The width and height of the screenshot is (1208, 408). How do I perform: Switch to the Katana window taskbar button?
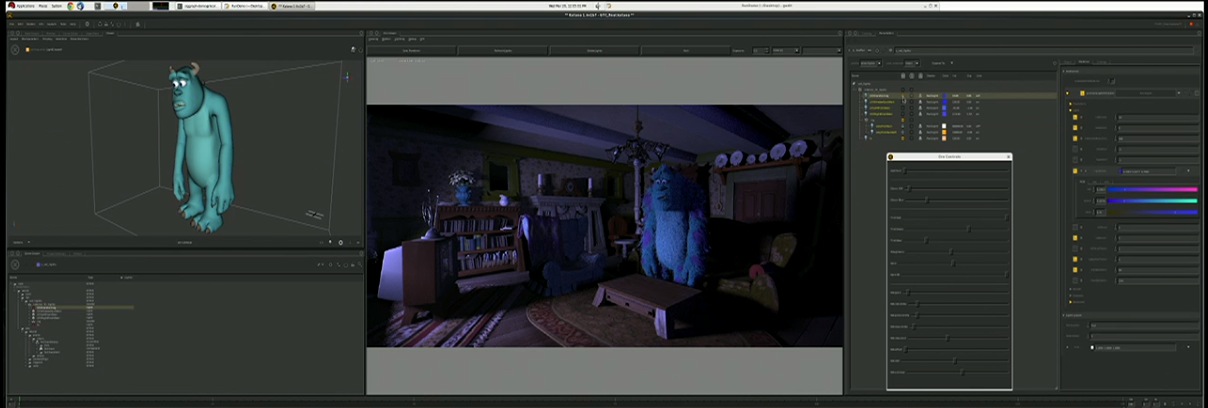292,6
